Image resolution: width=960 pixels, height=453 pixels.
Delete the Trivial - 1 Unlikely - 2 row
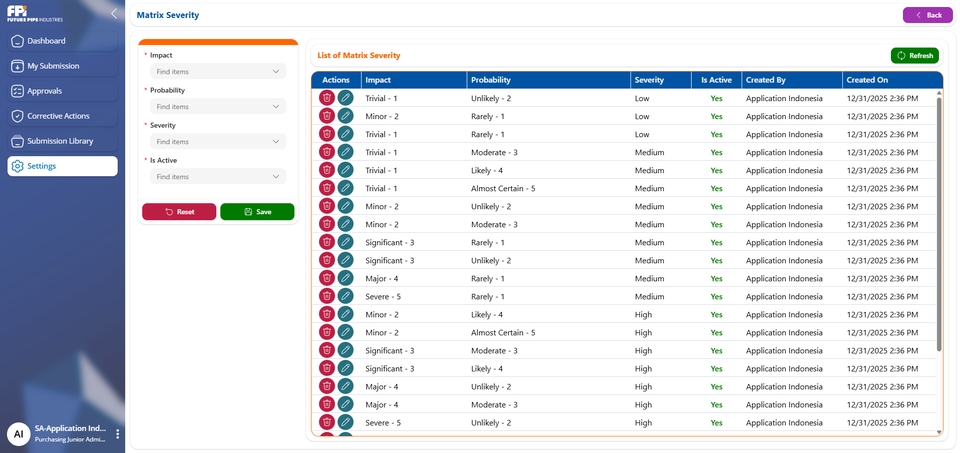[326, 98]
